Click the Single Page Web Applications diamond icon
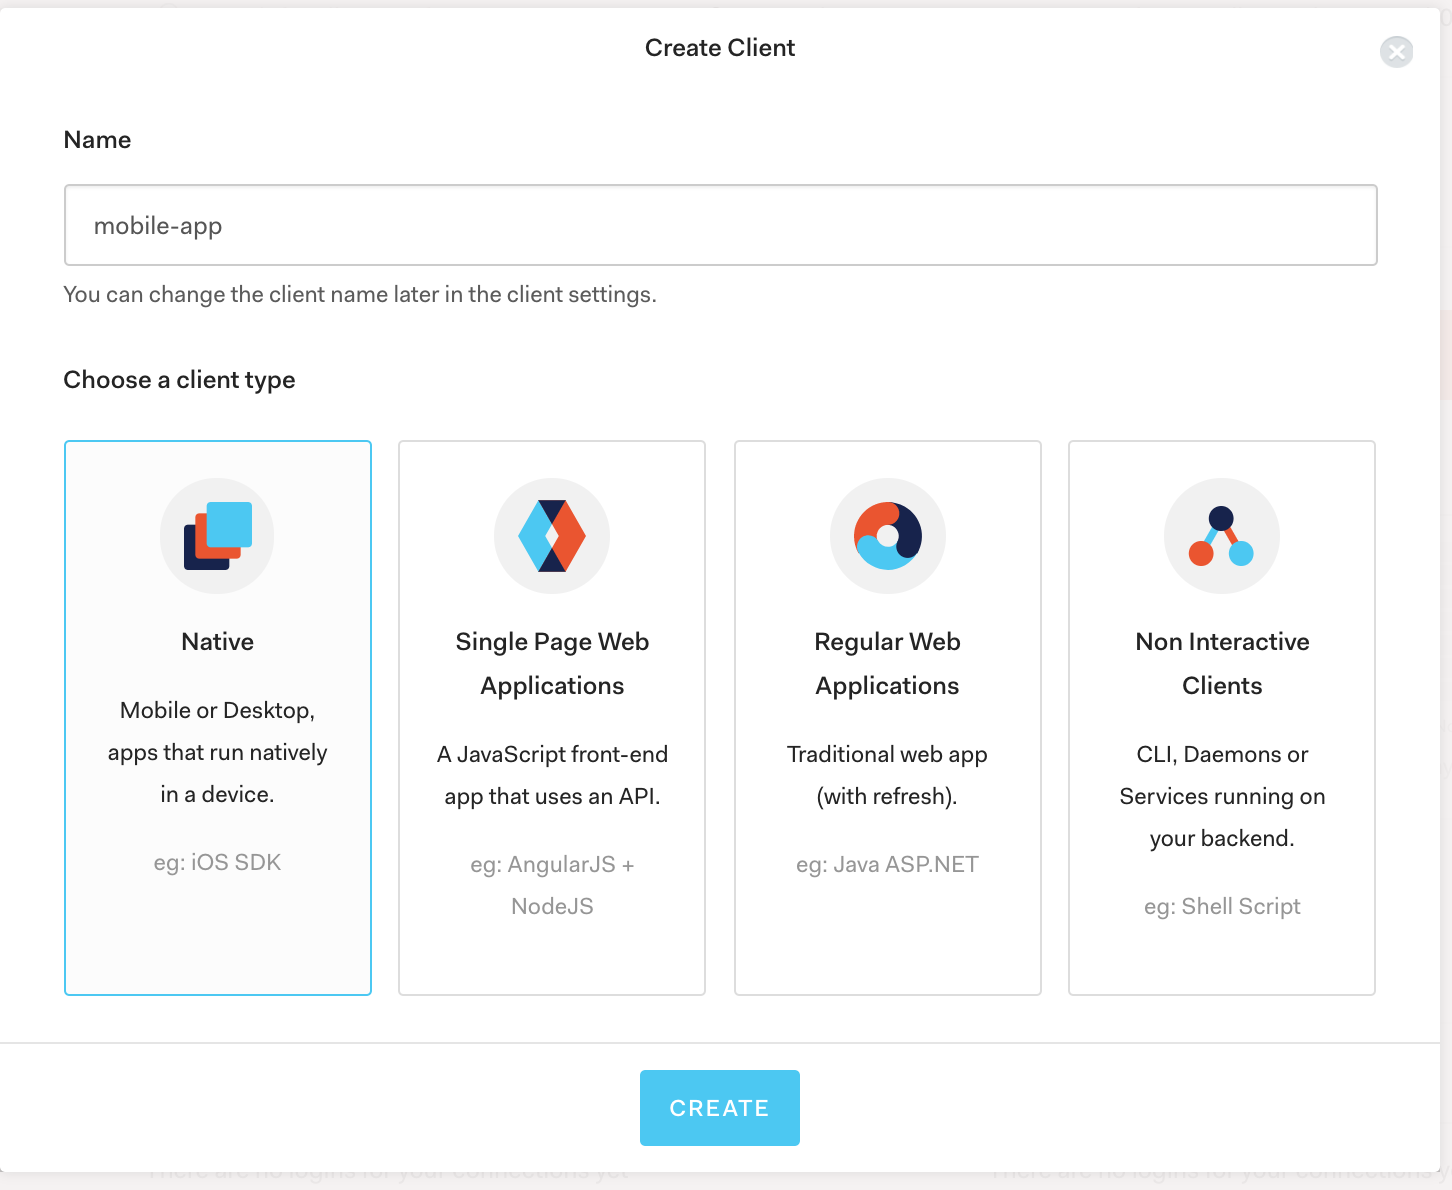The height and width of the screenshot is (1190, 1452). (552, 536)
